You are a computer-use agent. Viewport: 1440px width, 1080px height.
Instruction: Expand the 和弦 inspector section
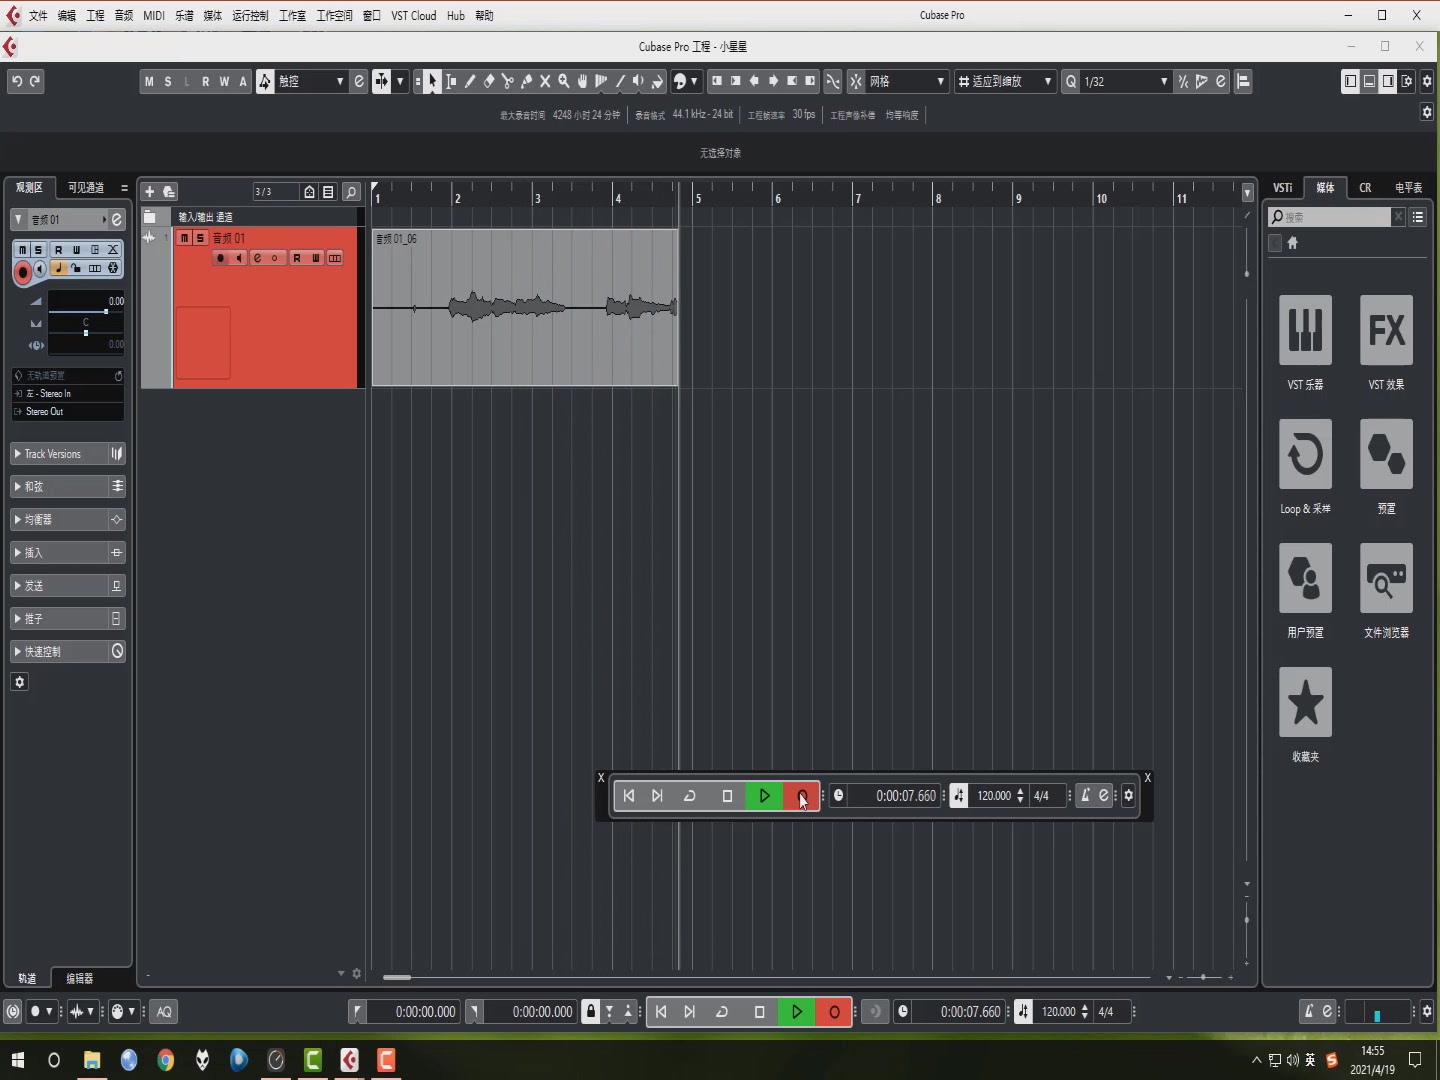[x=59, y=486]
